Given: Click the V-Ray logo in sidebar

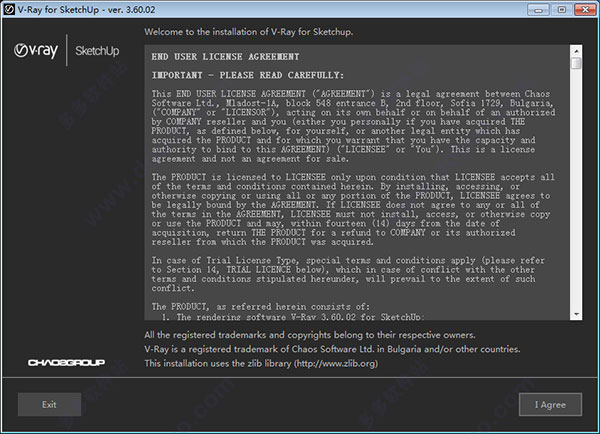Looking at the screenshot, I should tap(36, 51).
